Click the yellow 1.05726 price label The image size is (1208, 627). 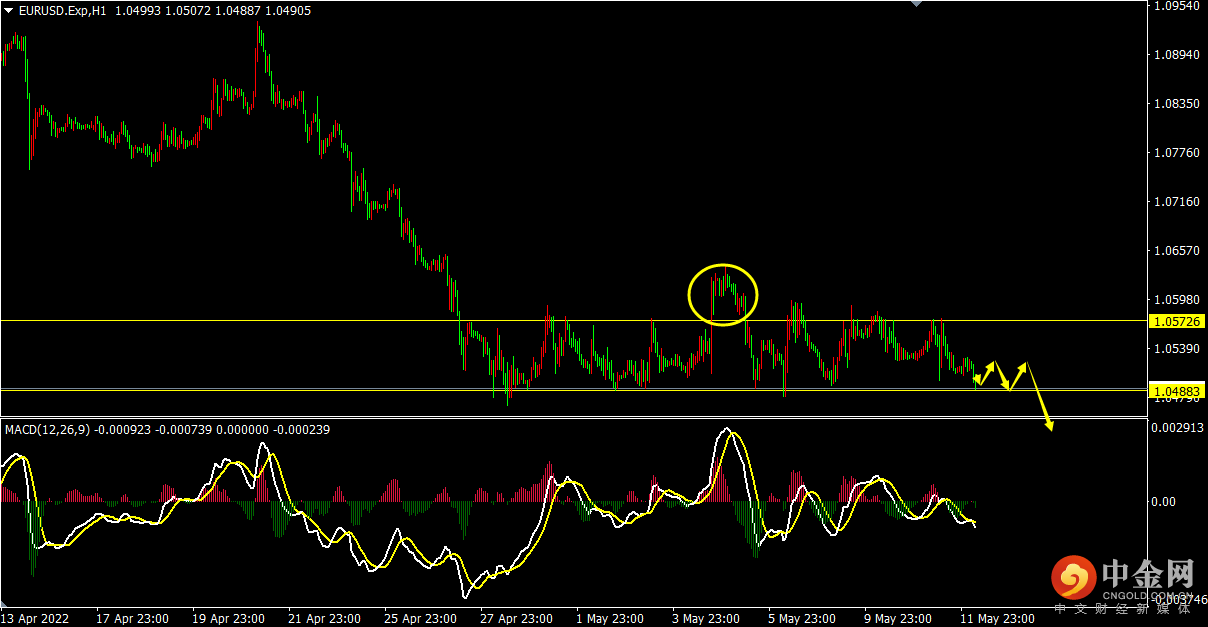[1176, 321]
